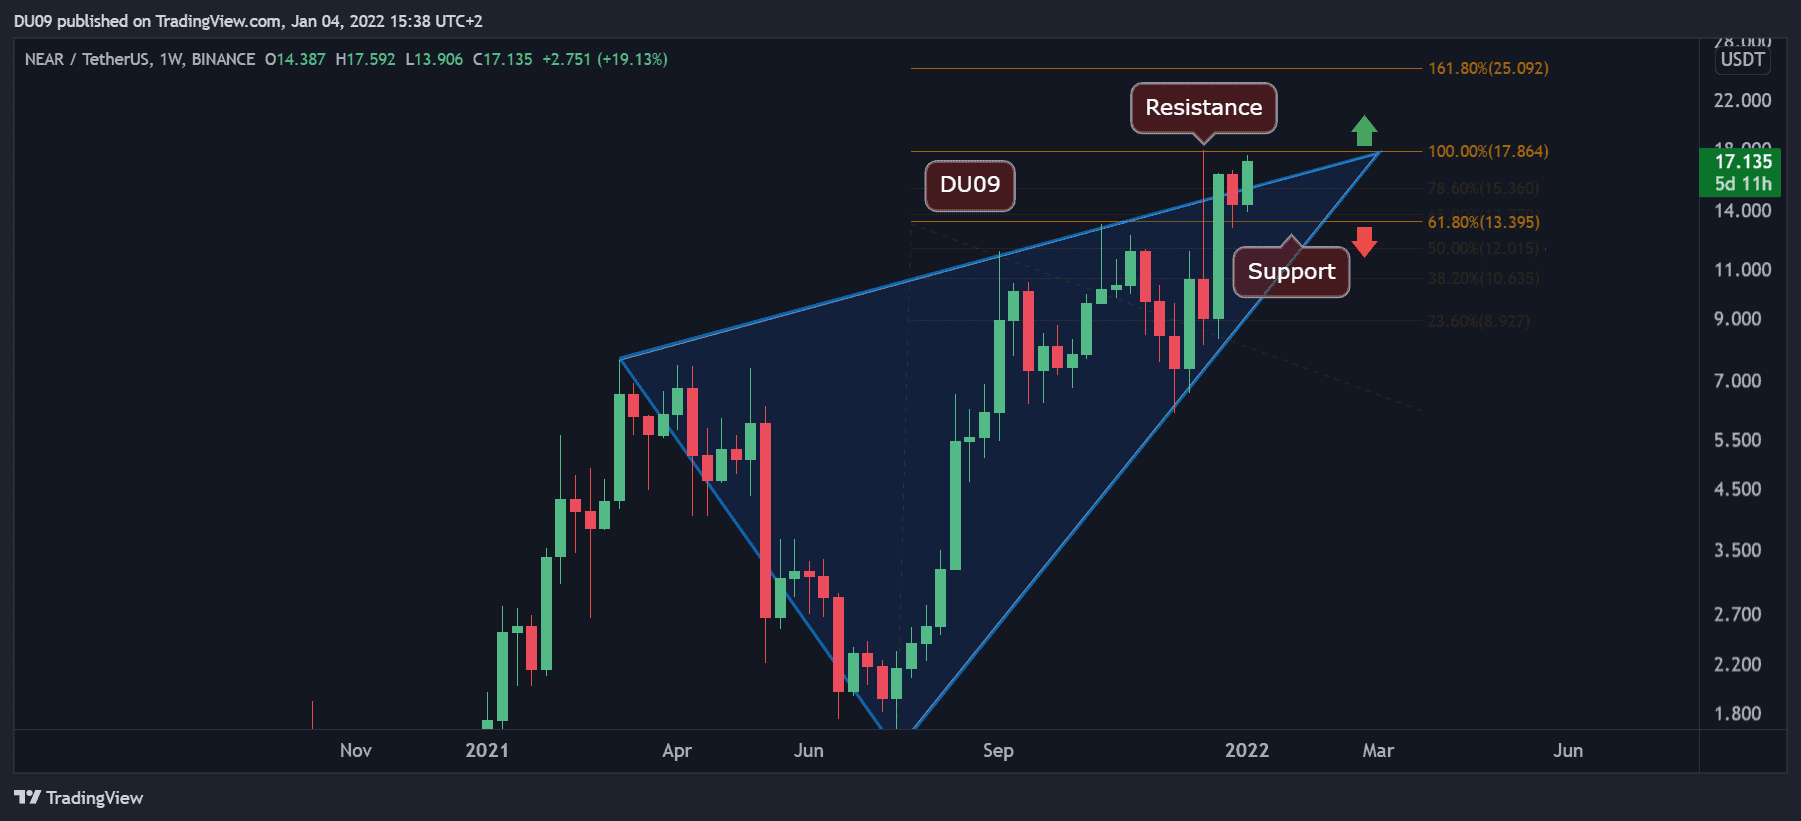This screenshot has height=821, width=1801.
Task: Click the red down arrow marker
Action: pos(1364,242)
